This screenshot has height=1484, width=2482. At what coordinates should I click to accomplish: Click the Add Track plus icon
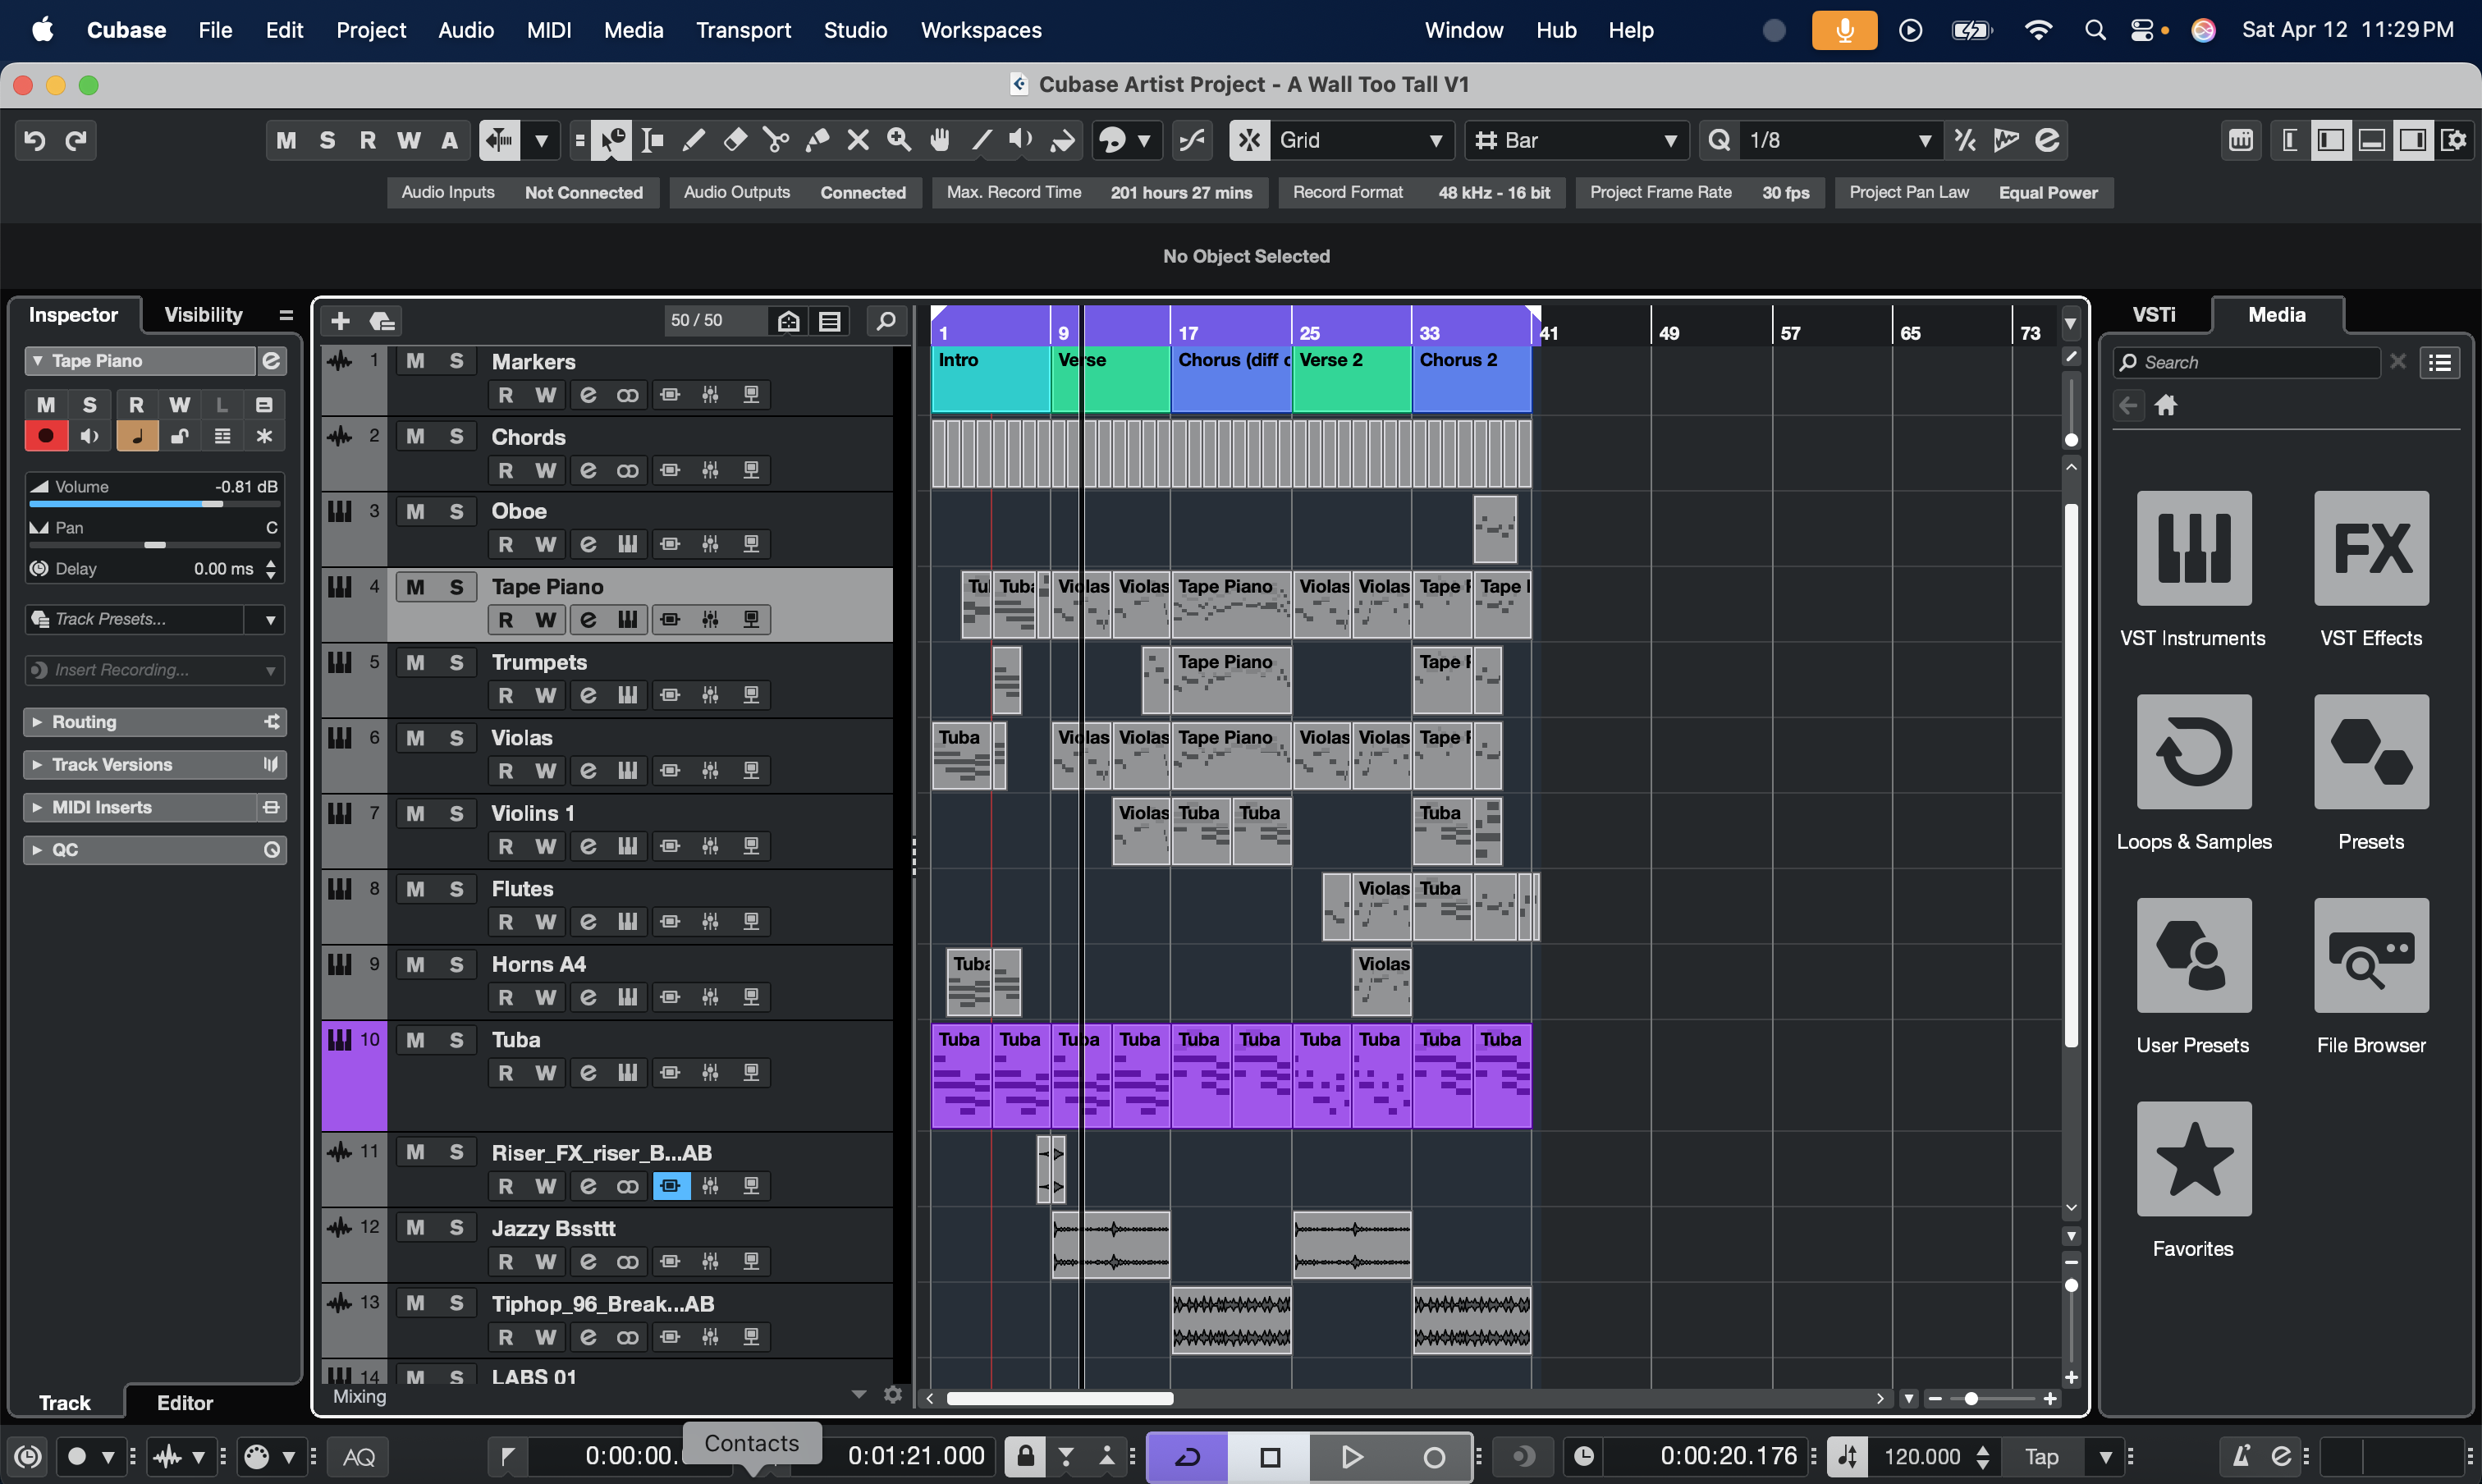[x=340, y=321]
